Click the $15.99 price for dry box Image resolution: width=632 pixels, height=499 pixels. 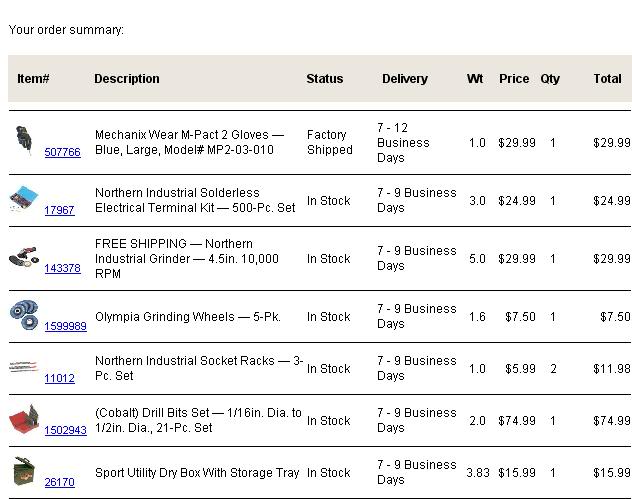tap(517, 473)
